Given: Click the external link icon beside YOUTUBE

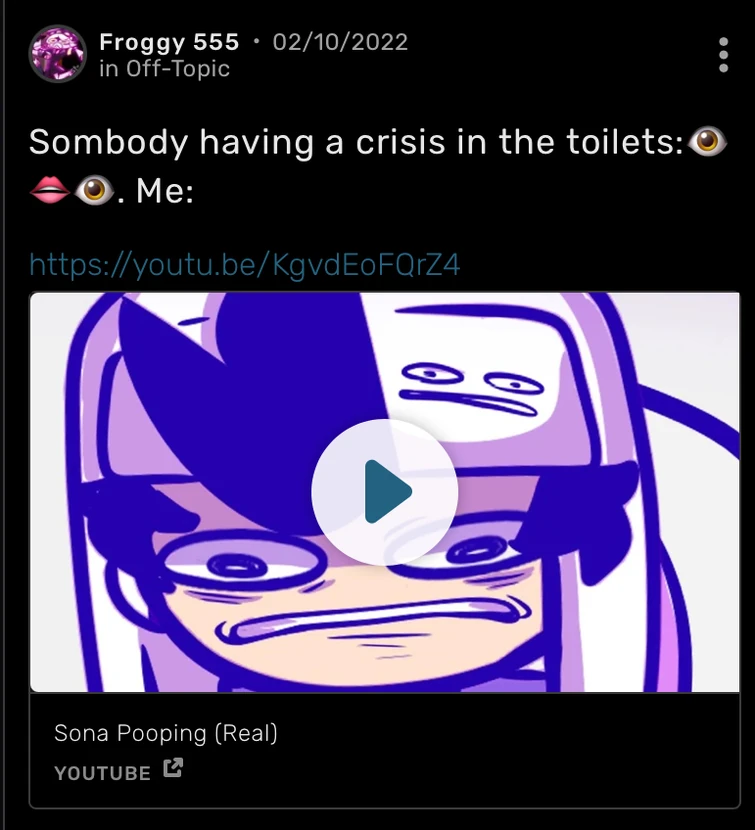Looking at the screenshot, I should point(173,769).
